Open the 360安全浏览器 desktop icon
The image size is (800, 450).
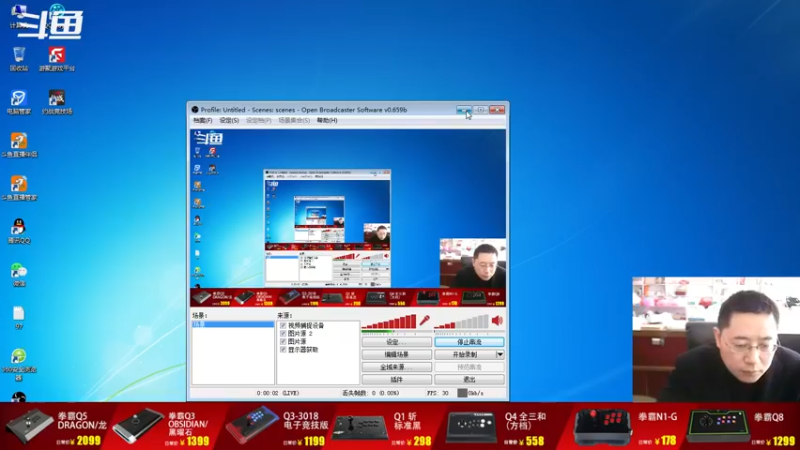(19, 364)
